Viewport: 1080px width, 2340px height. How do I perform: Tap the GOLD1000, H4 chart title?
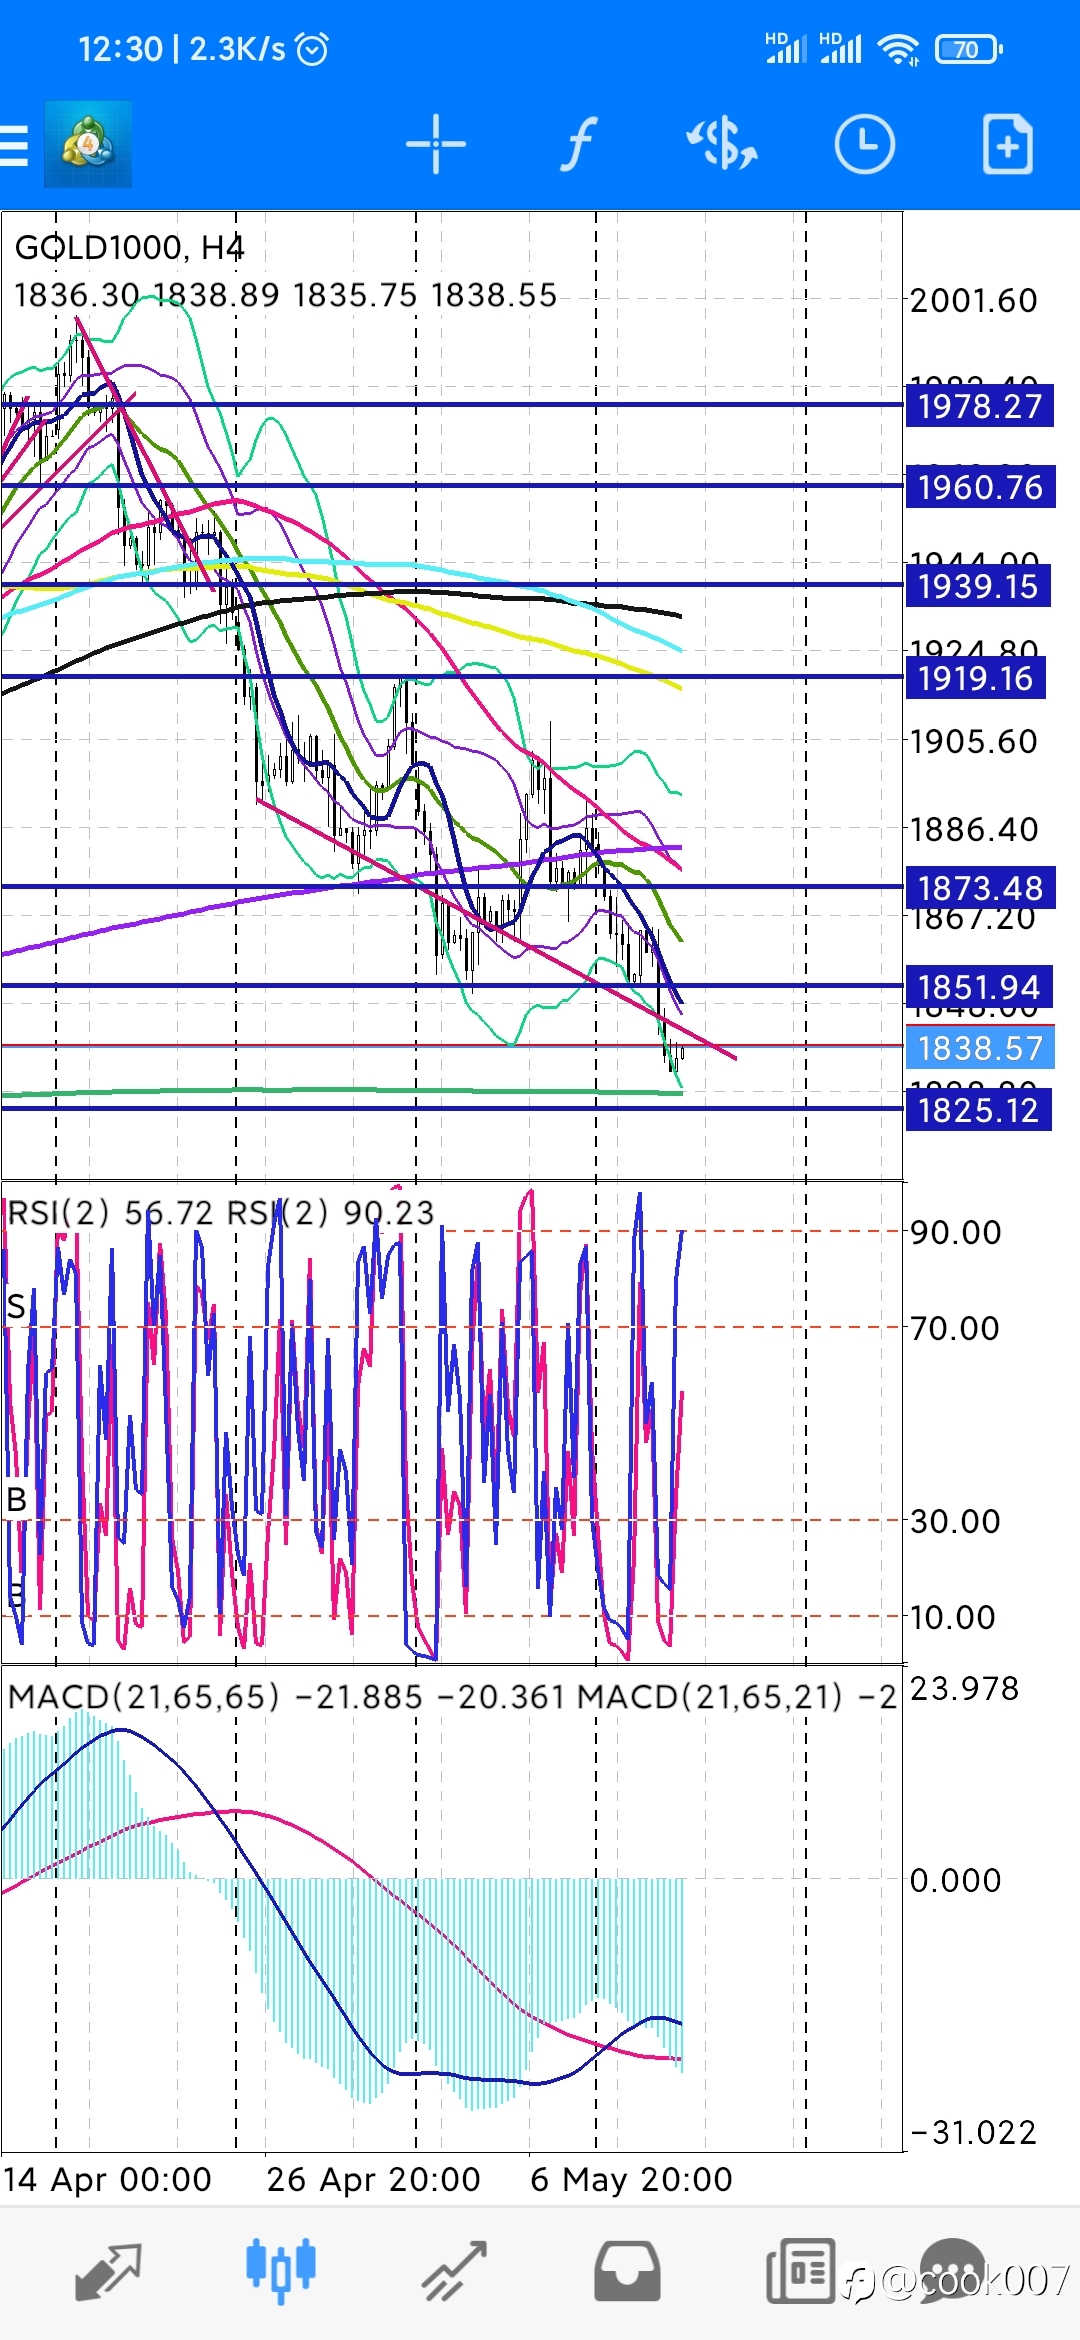click(x=129, y=247)
